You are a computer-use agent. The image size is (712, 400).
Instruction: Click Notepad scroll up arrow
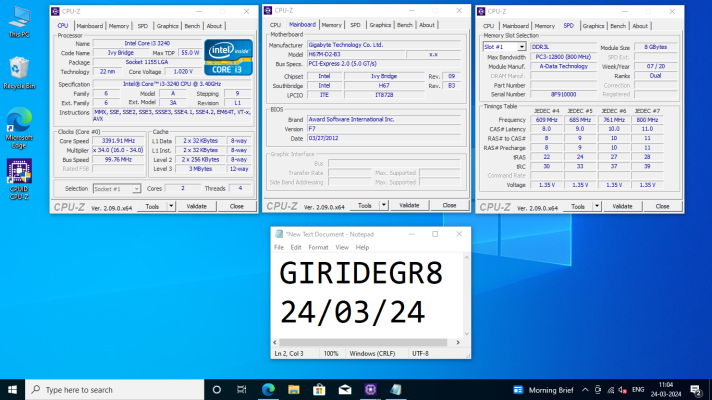[x=466, y=257]
